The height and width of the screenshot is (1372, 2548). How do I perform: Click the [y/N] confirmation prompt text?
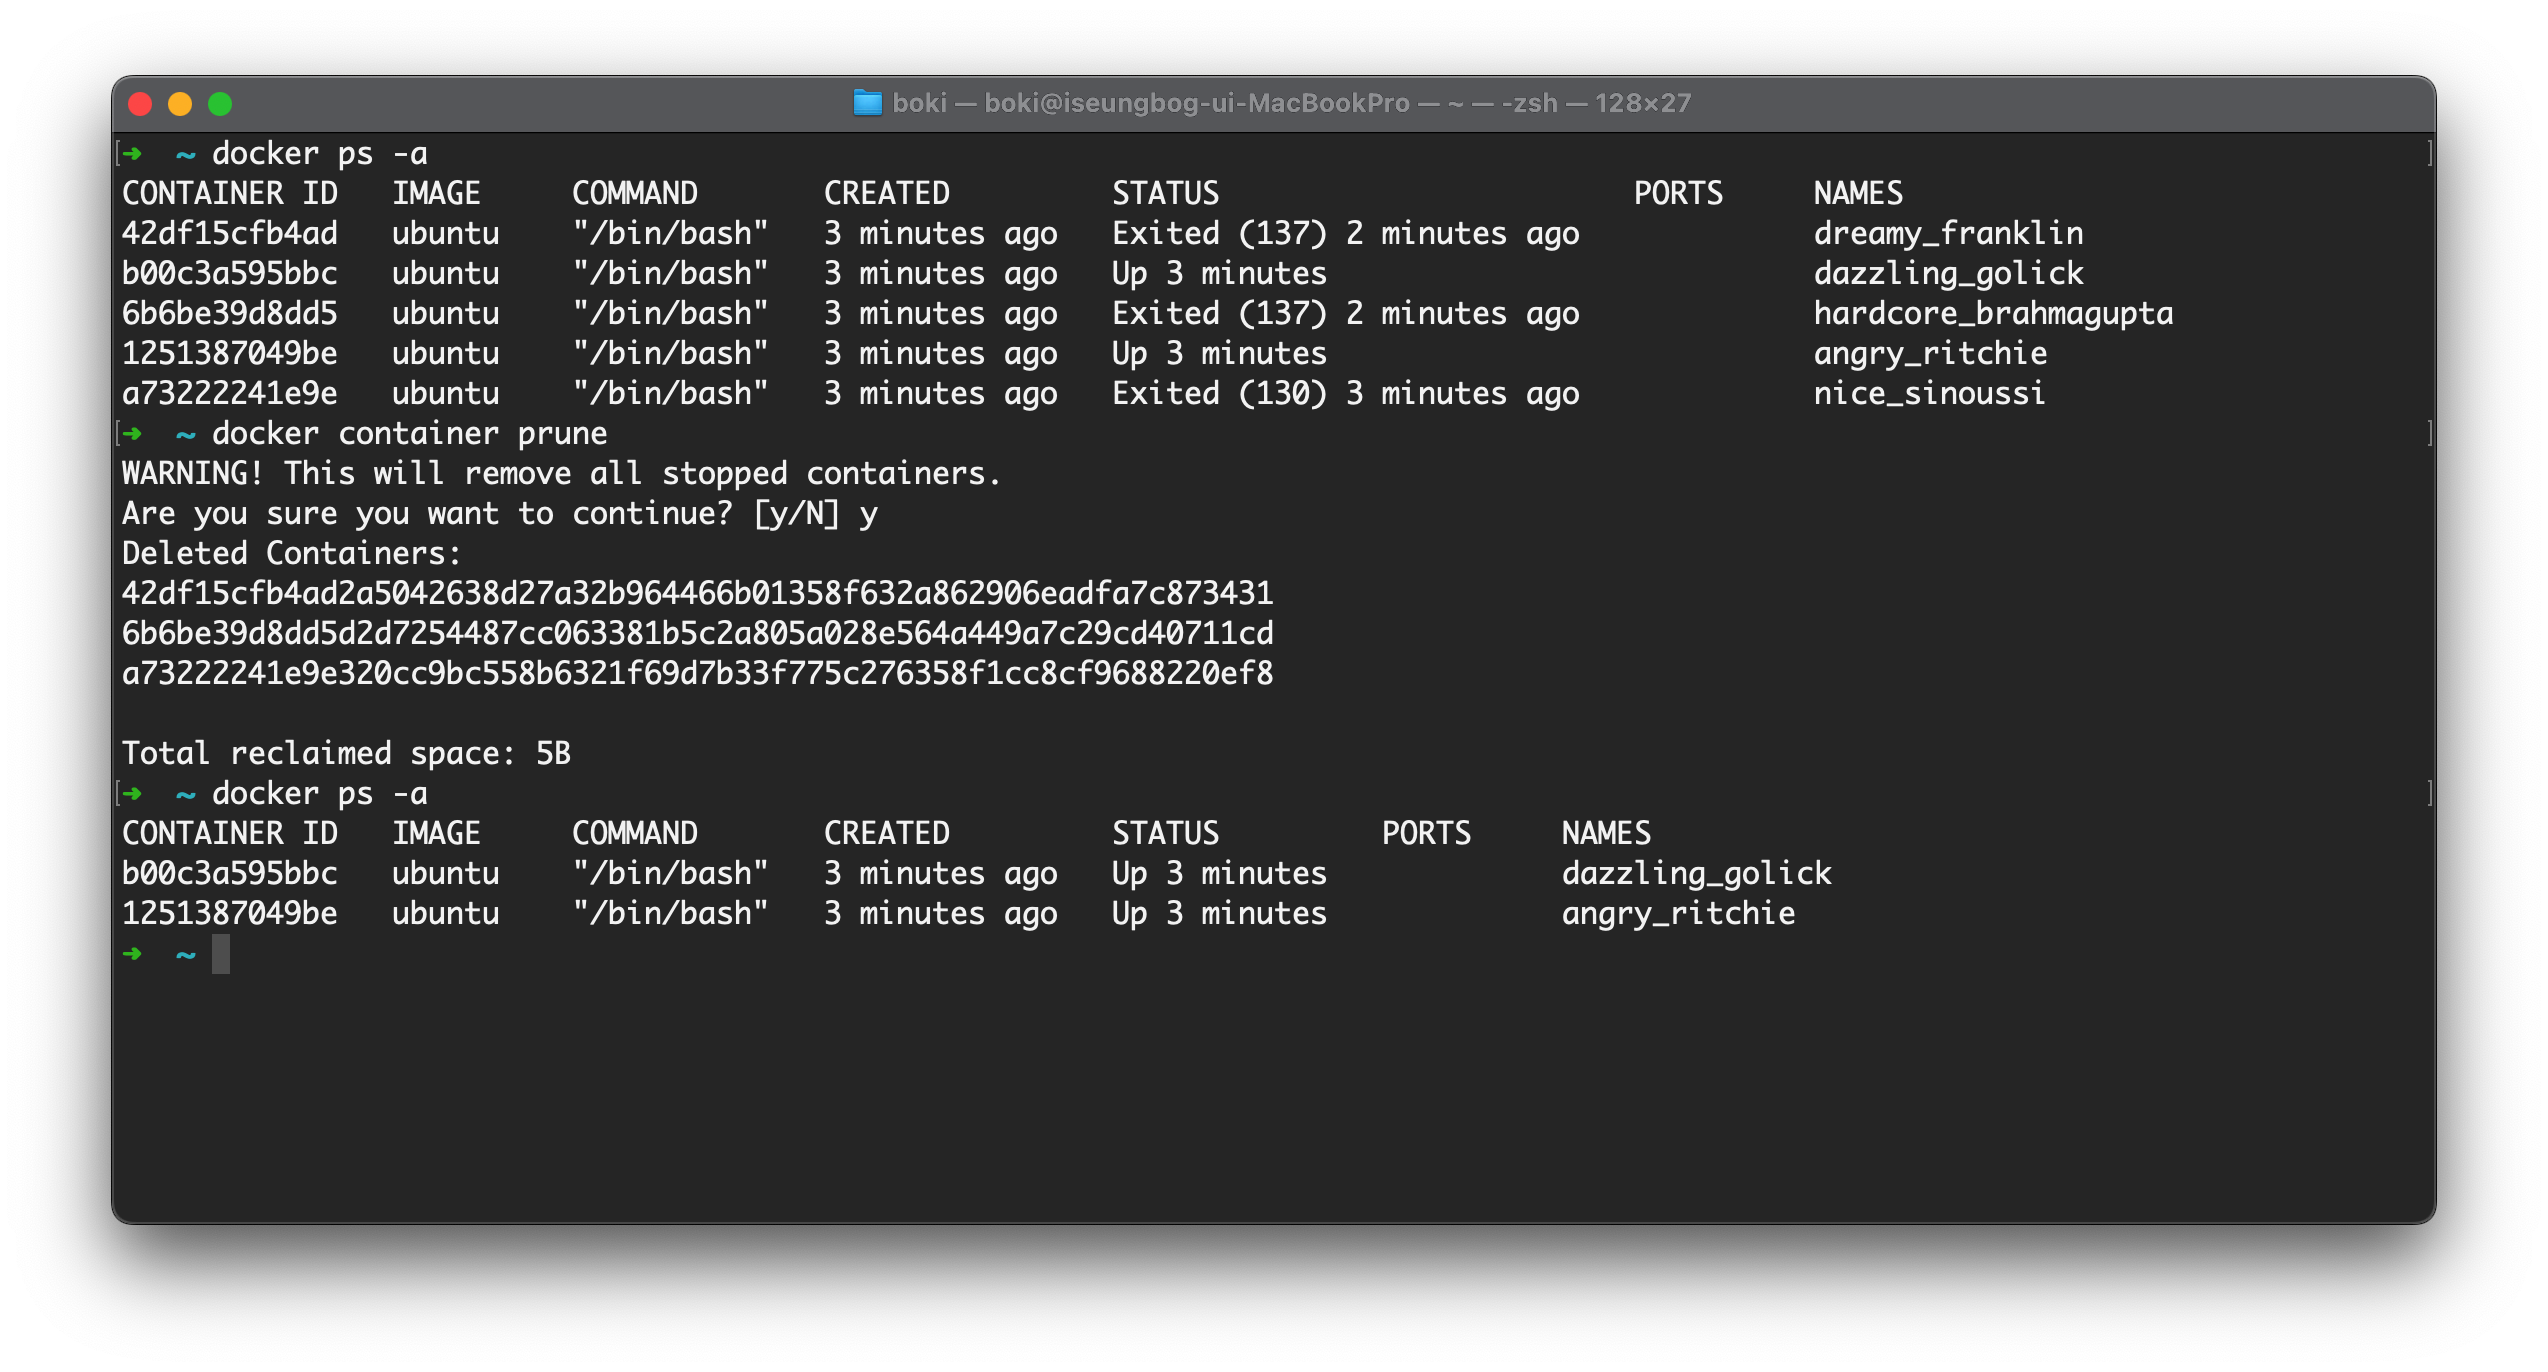[x=796, y=514]
